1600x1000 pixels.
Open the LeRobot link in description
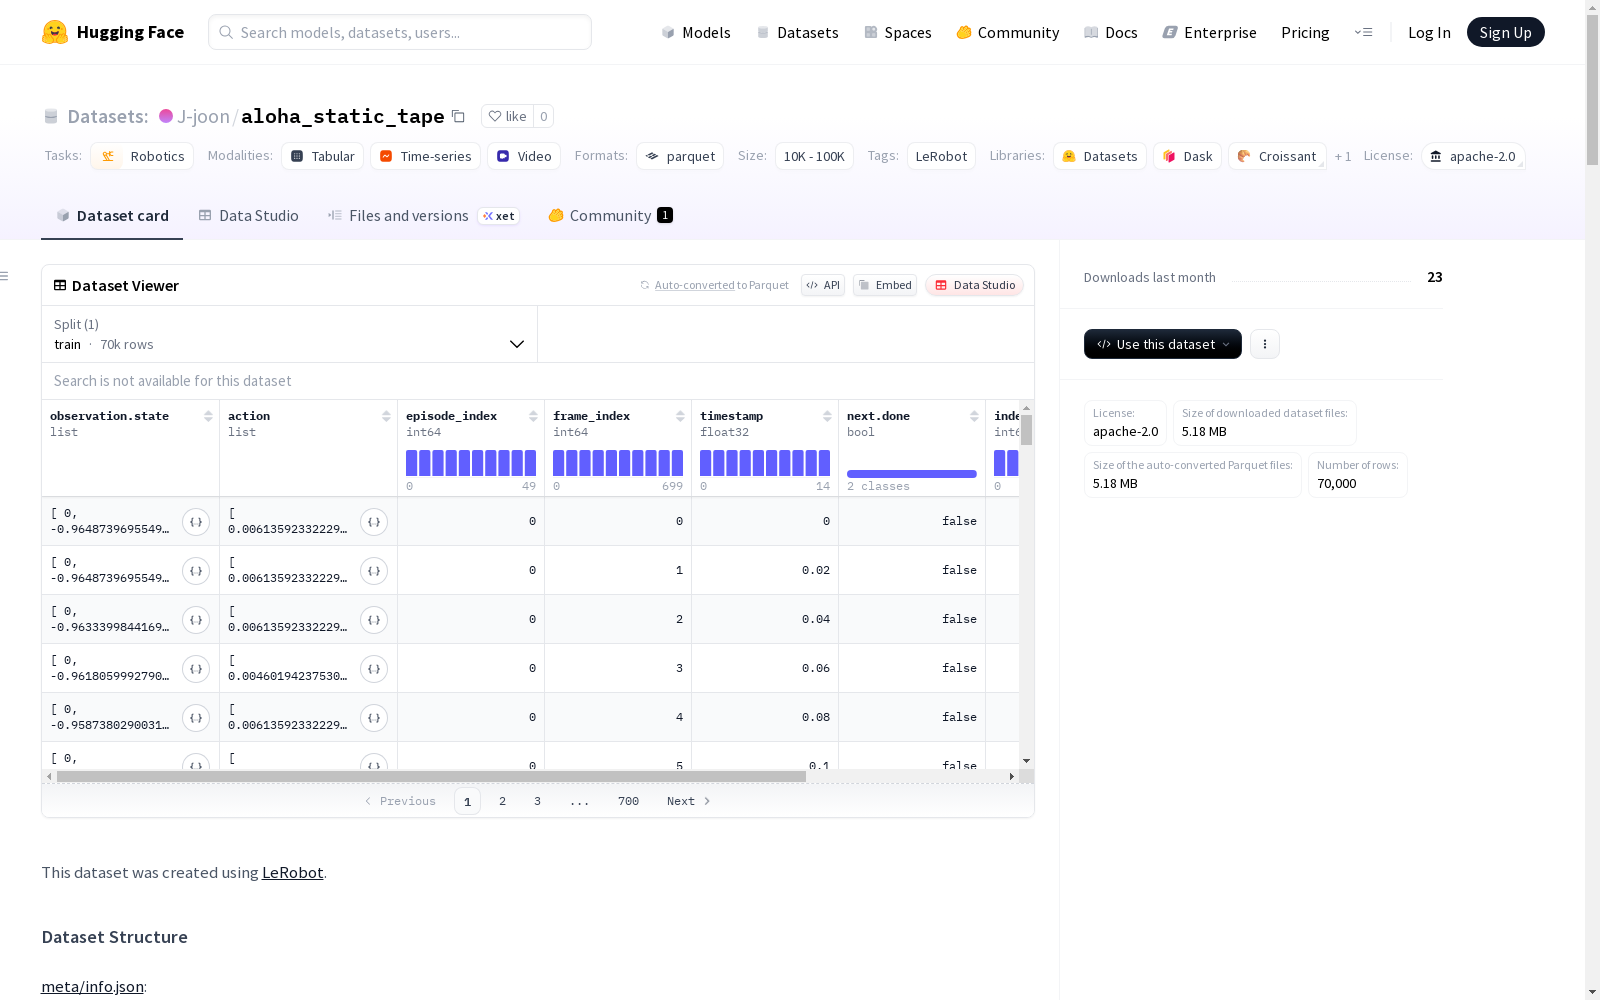[292, 872]
